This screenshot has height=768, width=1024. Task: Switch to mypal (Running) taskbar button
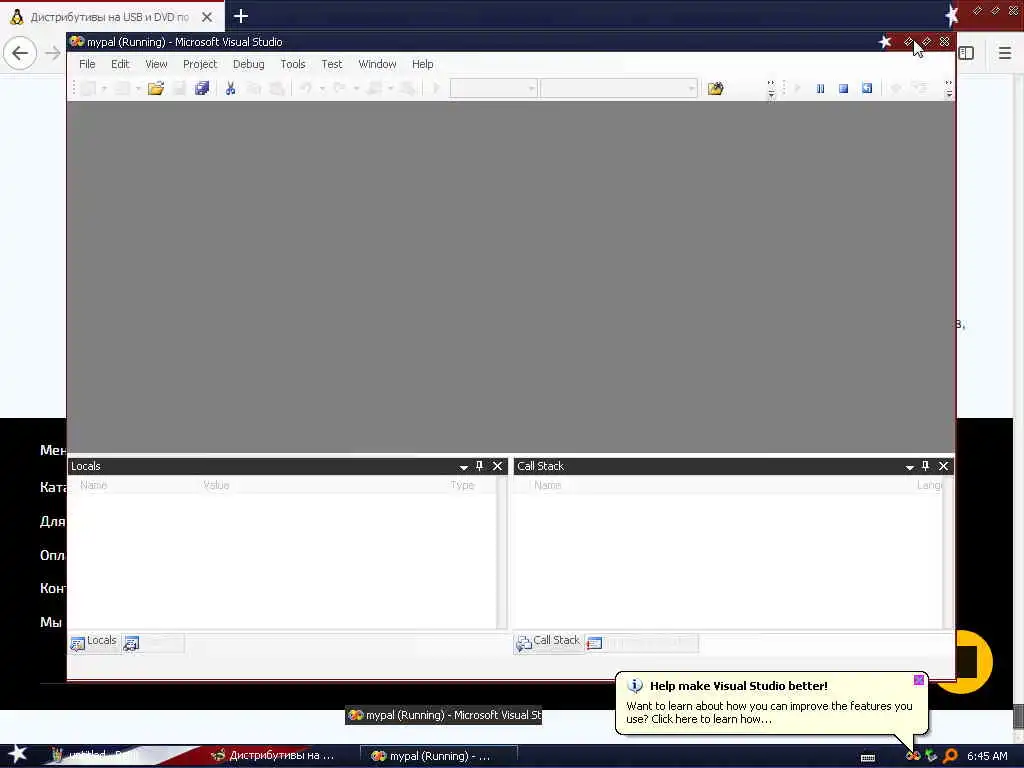pos(439,756)
